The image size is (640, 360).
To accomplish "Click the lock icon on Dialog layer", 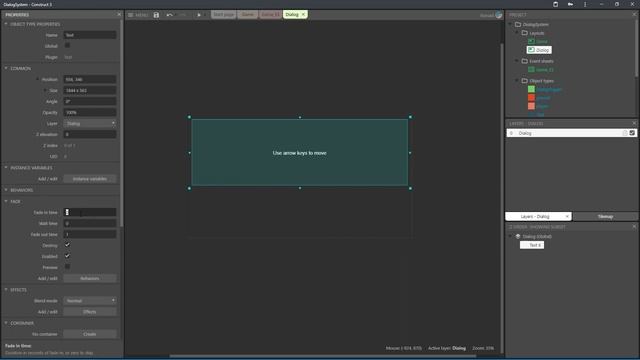I will click(x=624, y=133).
